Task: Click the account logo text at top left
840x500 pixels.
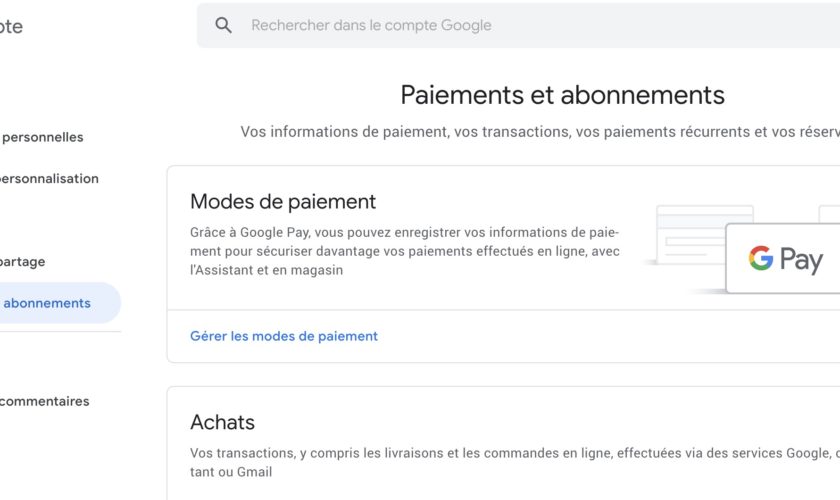Action: (10, 27)
